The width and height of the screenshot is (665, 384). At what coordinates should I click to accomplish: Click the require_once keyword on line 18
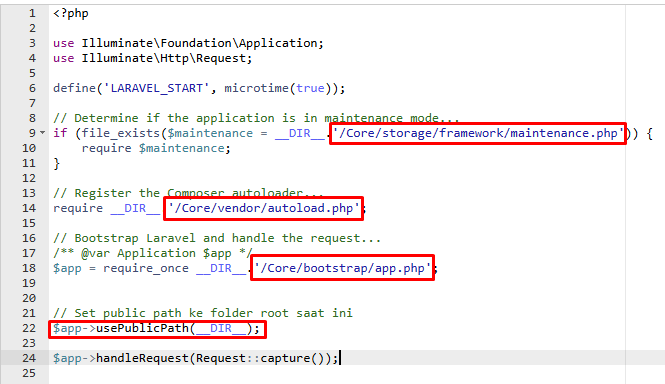coord(145,268)
